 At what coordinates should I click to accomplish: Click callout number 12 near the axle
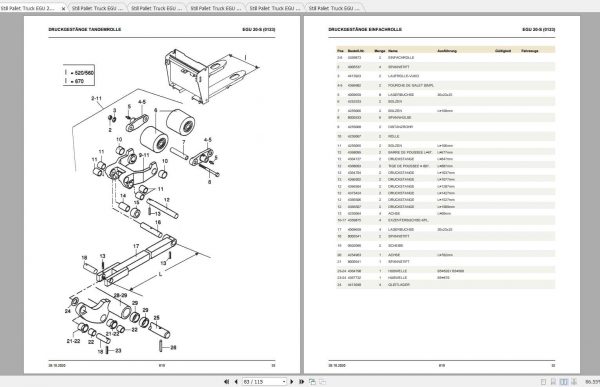tap(166, 200)
